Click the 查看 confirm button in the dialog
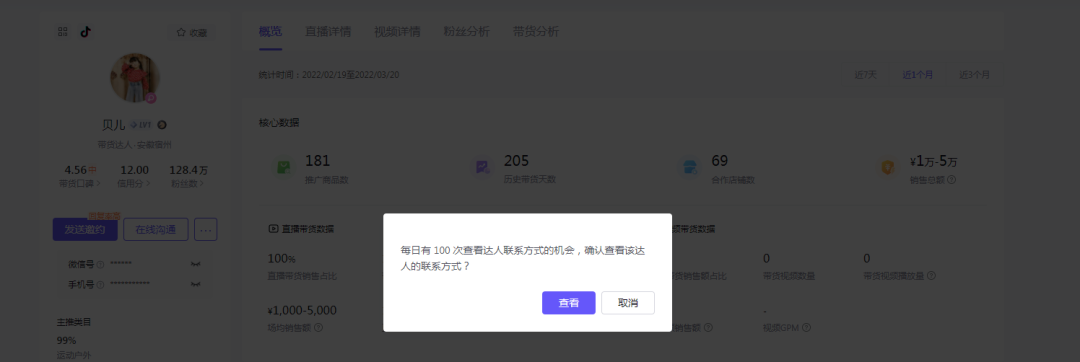 [x=568, y=303]
